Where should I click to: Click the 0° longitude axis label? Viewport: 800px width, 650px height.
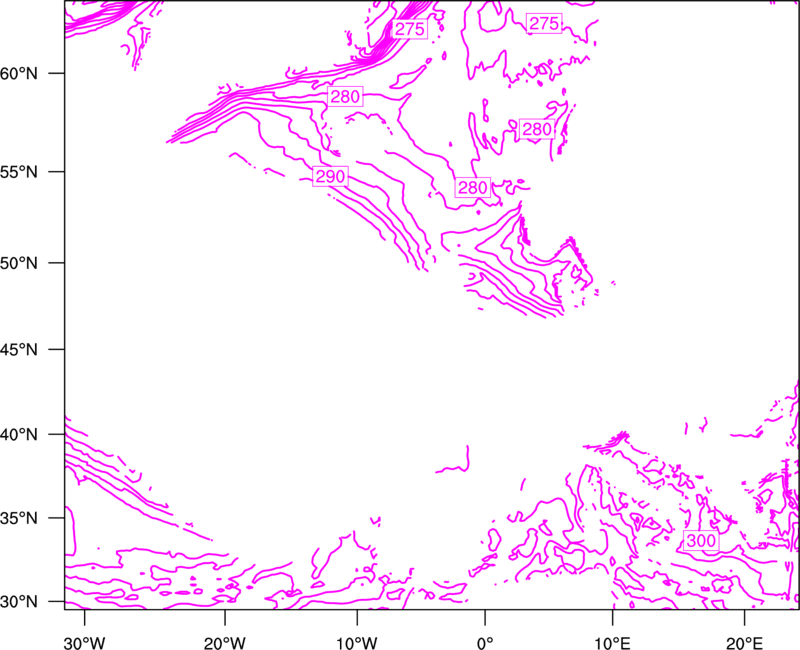point(485,643)
